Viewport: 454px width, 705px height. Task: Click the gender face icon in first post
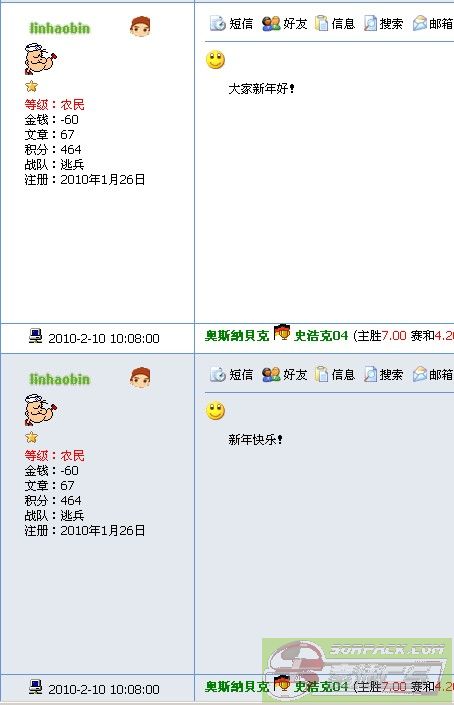(140, 27)
